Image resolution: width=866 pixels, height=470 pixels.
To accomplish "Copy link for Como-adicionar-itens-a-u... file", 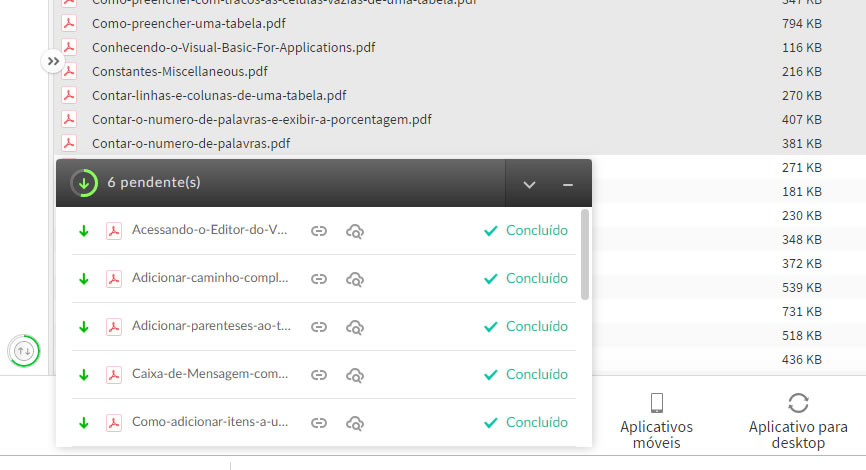I will click(x=319, y=423).
